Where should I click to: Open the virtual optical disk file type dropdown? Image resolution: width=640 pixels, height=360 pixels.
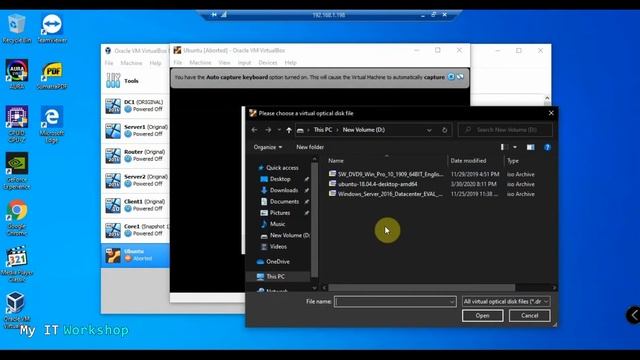506,302
